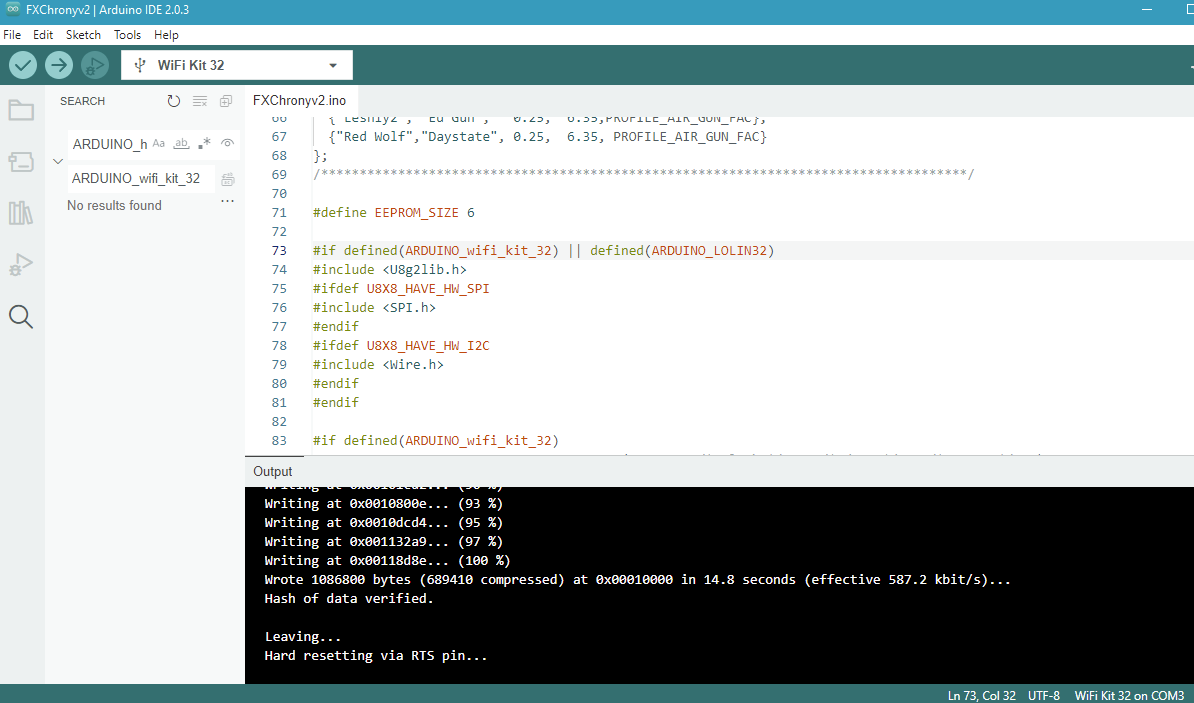The width and height of the screenshot is (1194, 703).
Task: Click the USB icon in board selector
Action: tap(139, 65)
